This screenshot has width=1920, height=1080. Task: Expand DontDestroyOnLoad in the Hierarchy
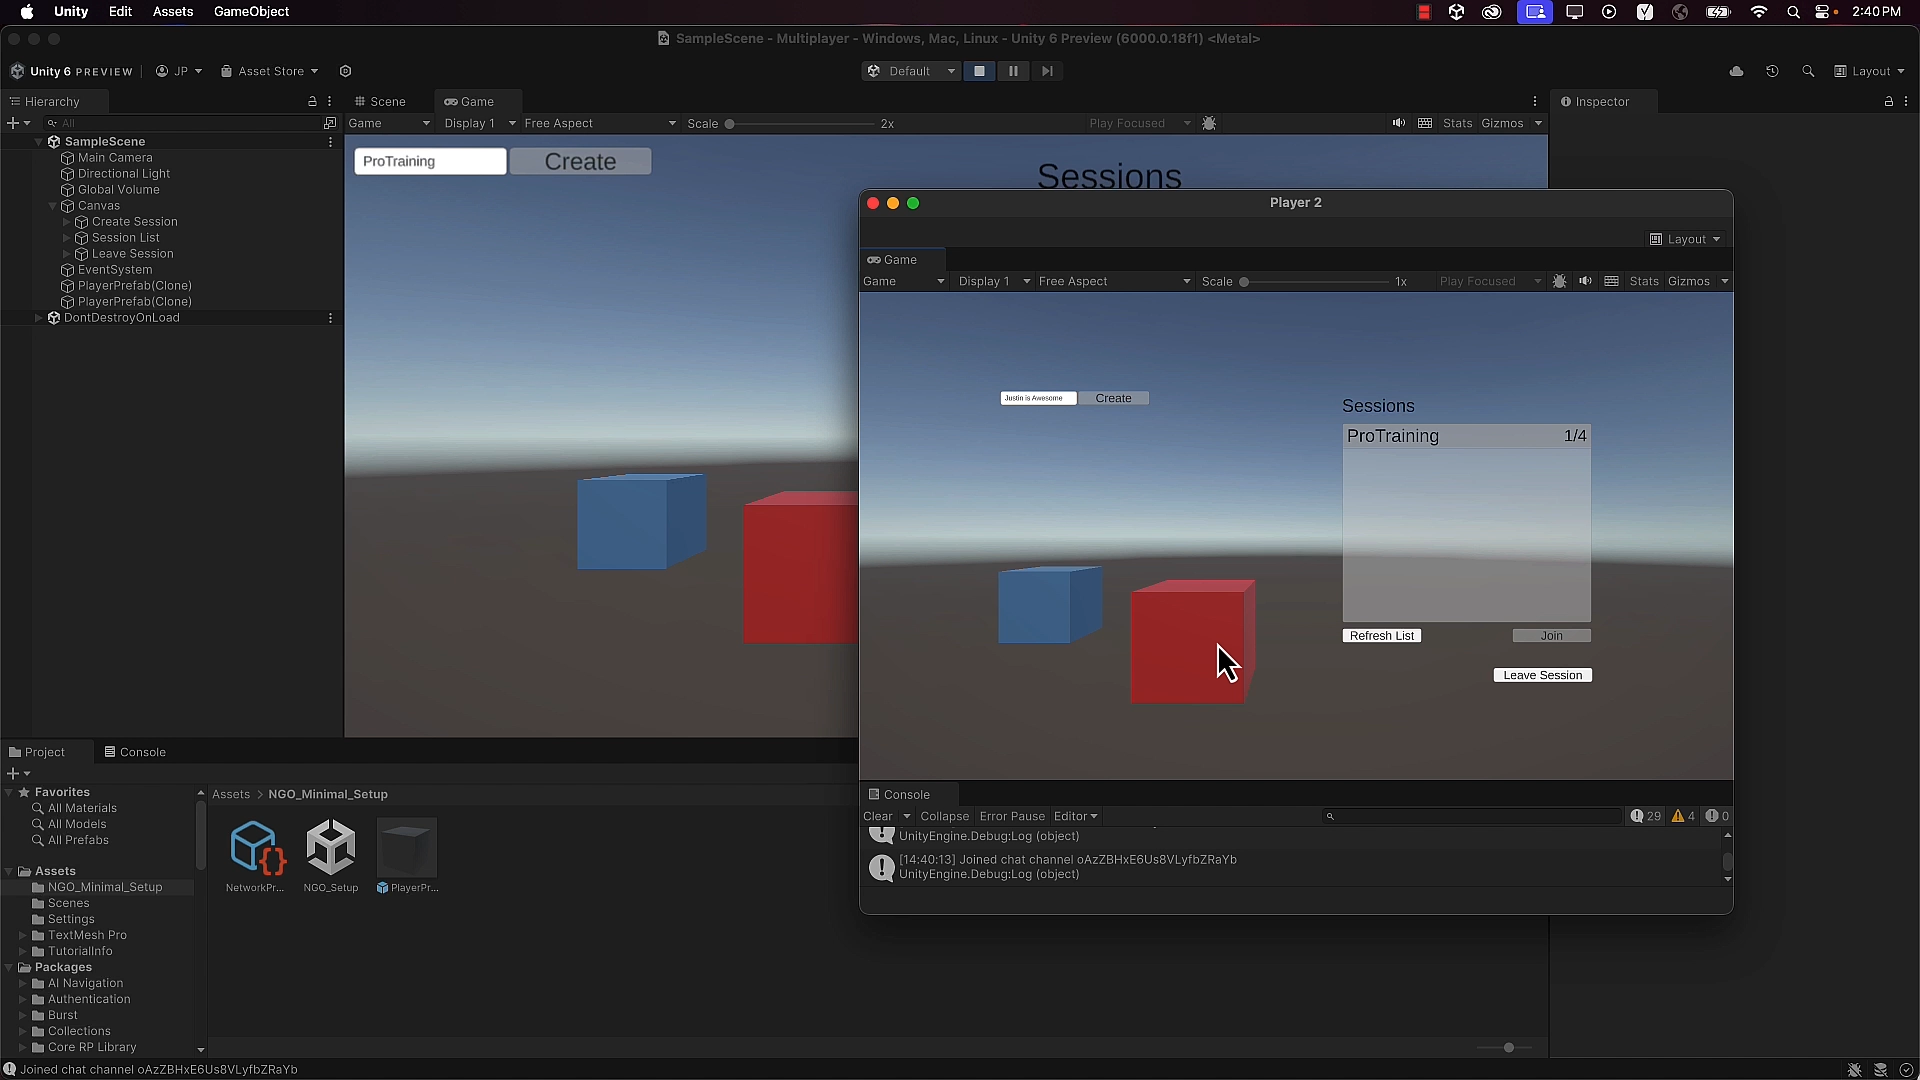click(39, 318)
